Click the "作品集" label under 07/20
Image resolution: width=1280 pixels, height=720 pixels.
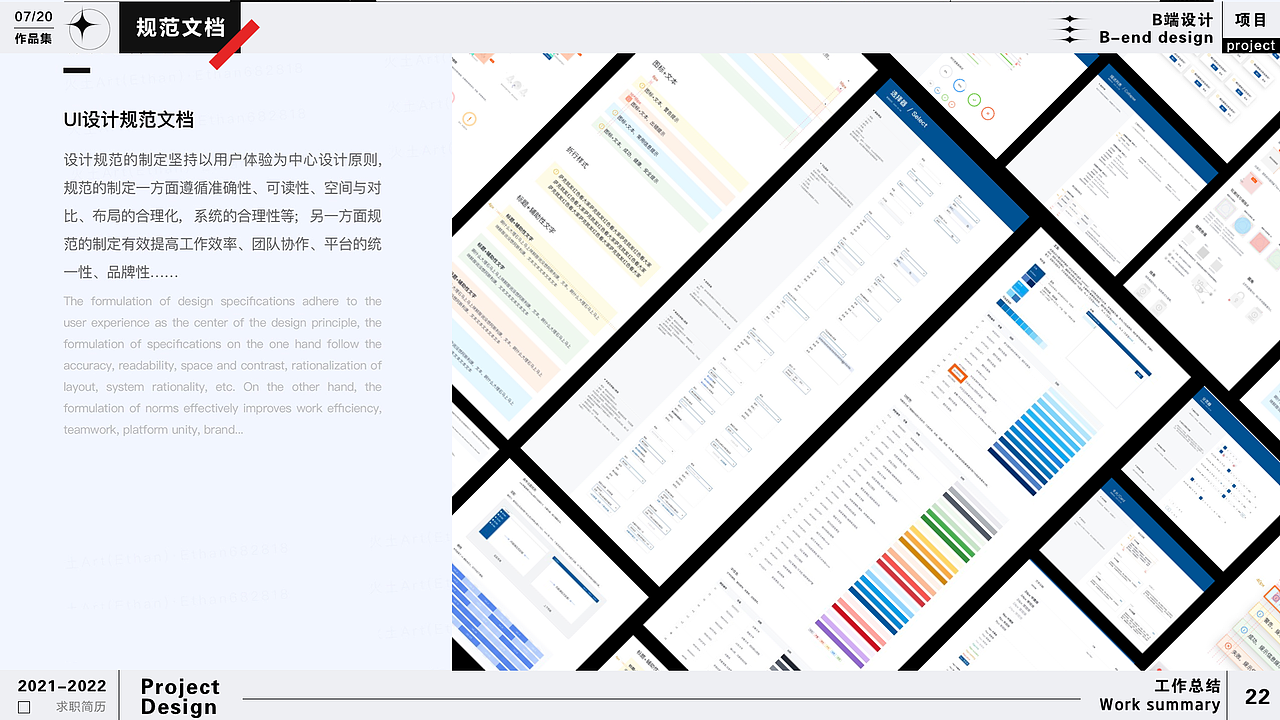[33, 39]
